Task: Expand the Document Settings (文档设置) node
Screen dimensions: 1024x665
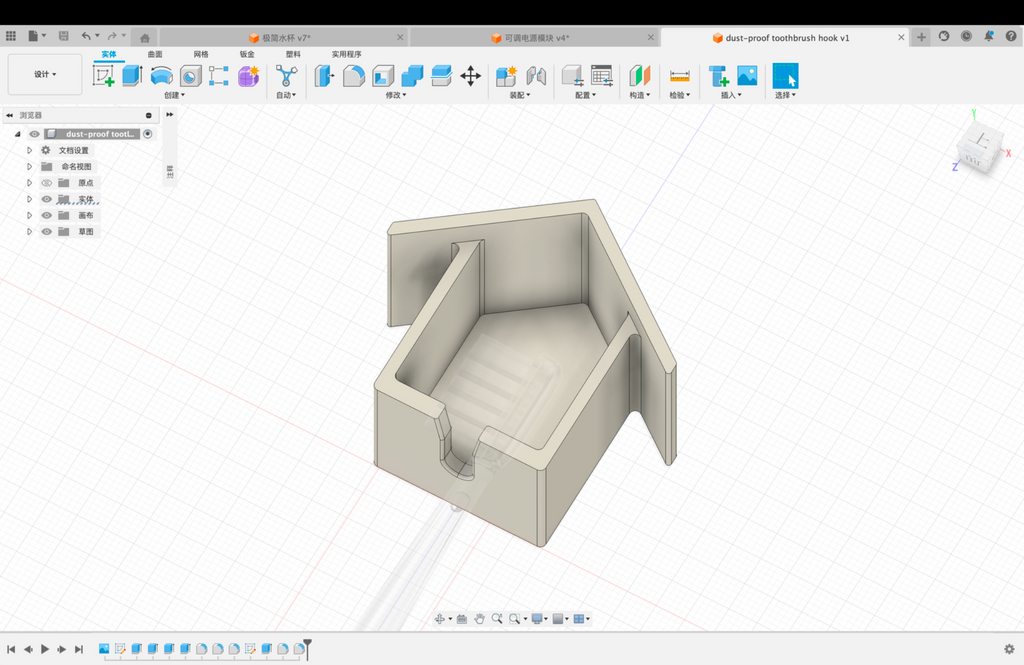Action: pyautogui.click(x=29, y=150)
